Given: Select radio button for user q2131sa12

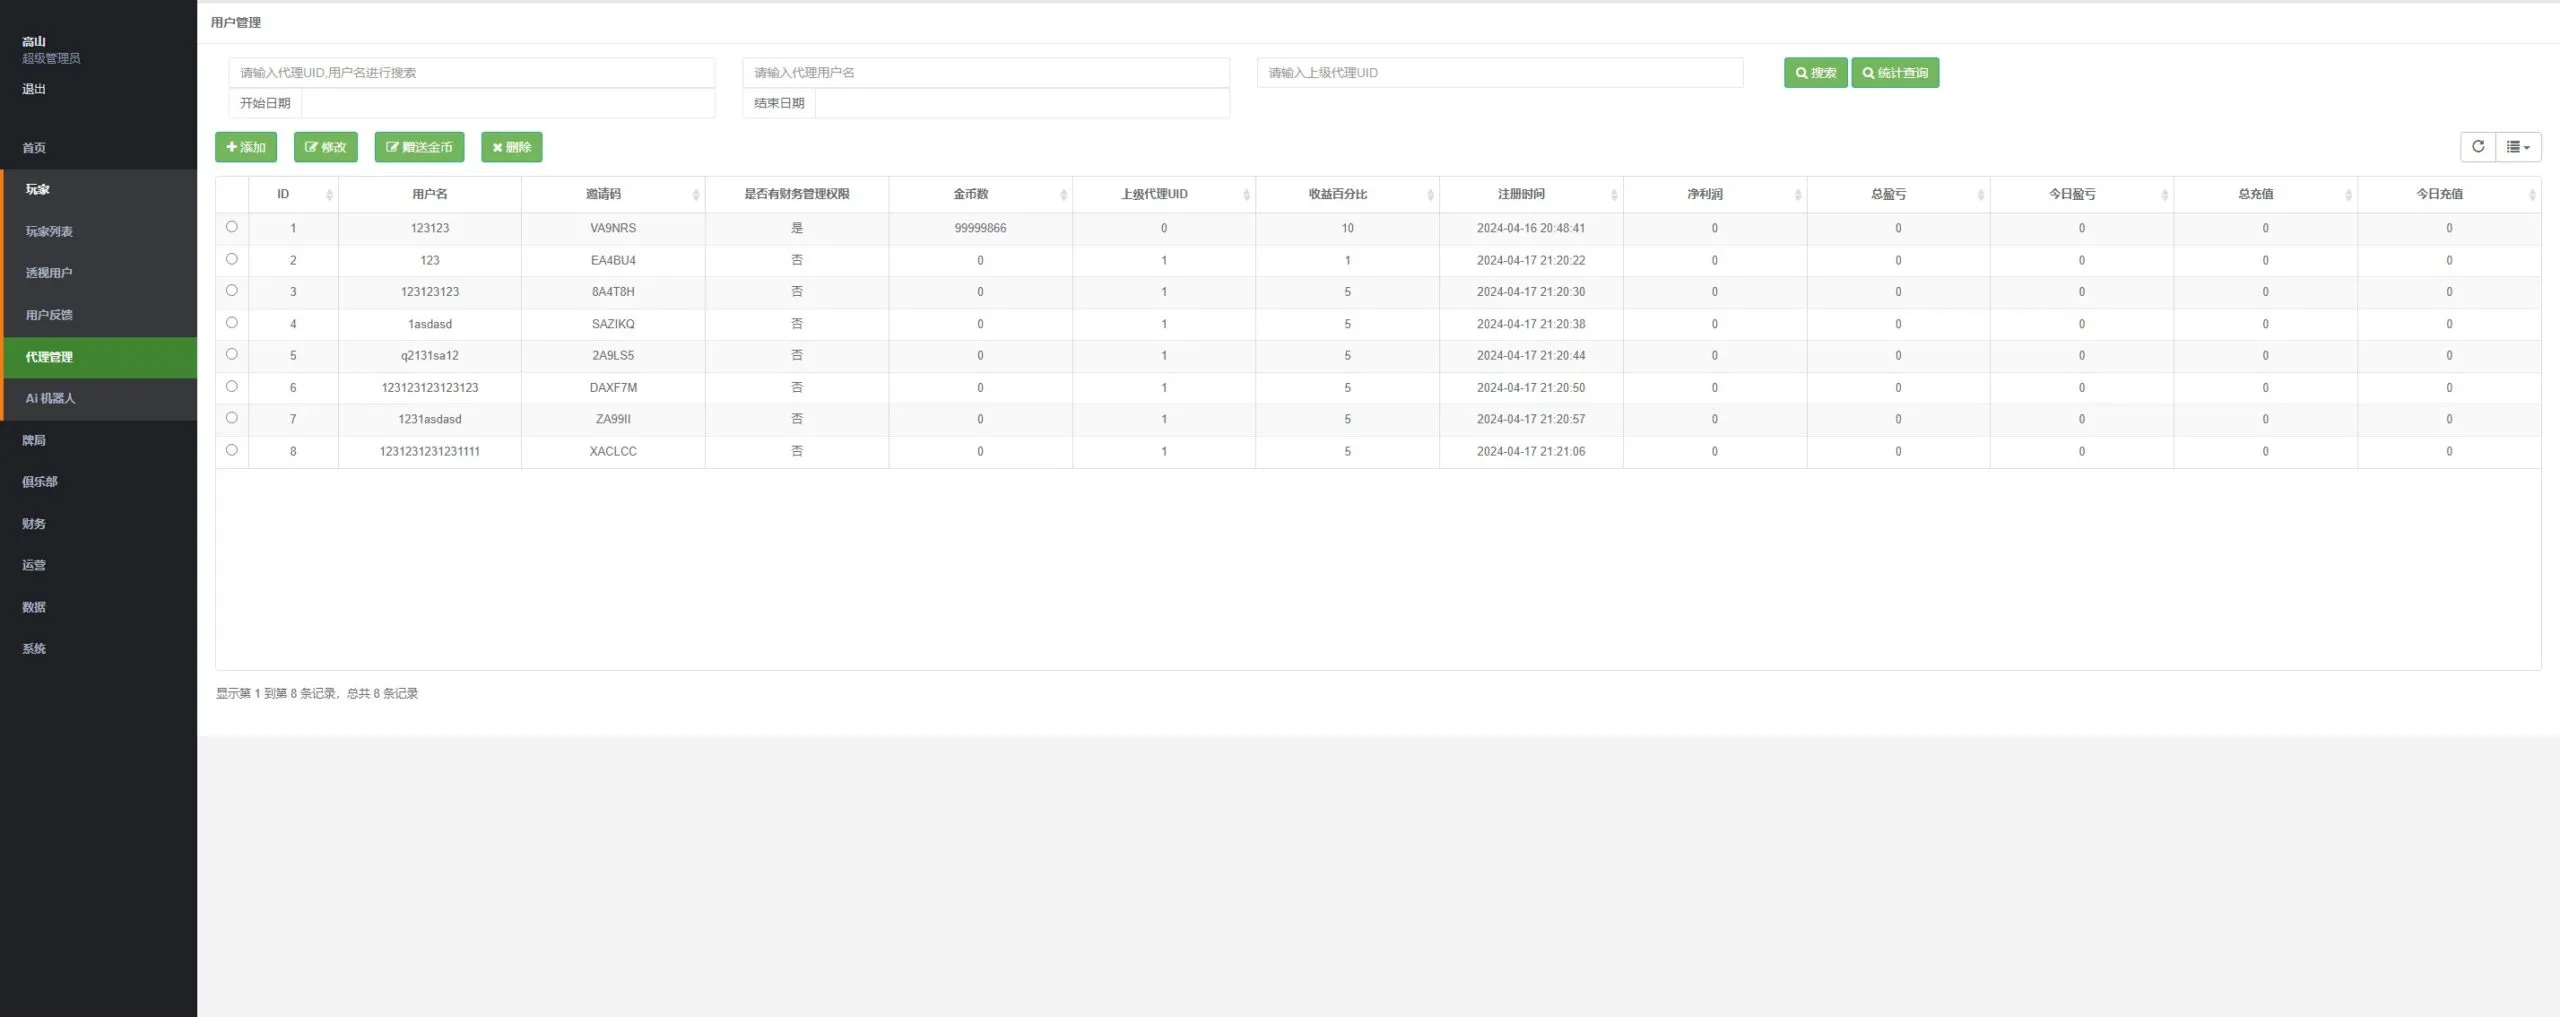Looking at the screenshot, I should [x=232, y=354].
